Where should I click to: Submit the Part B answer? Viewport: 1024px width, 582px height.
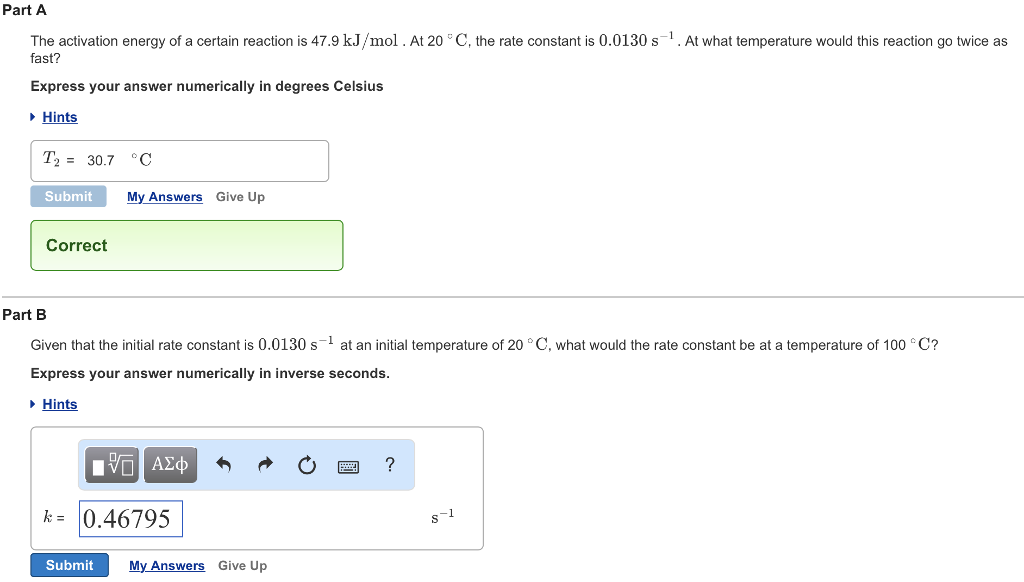pos(69,564)
